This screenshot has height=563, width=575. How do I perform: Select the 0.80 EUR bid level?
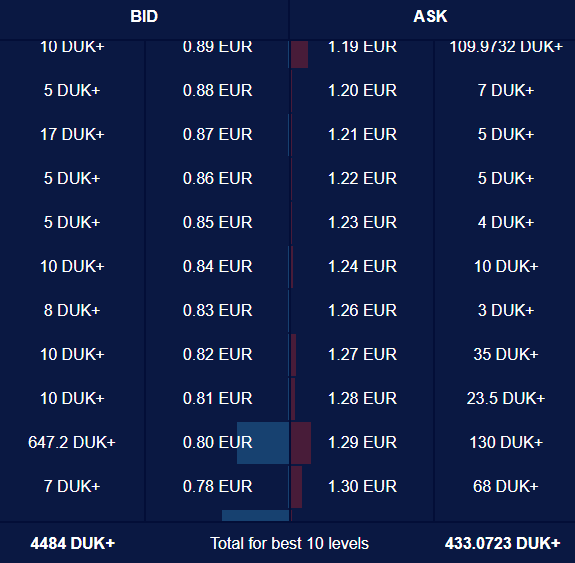pos(217,442)
